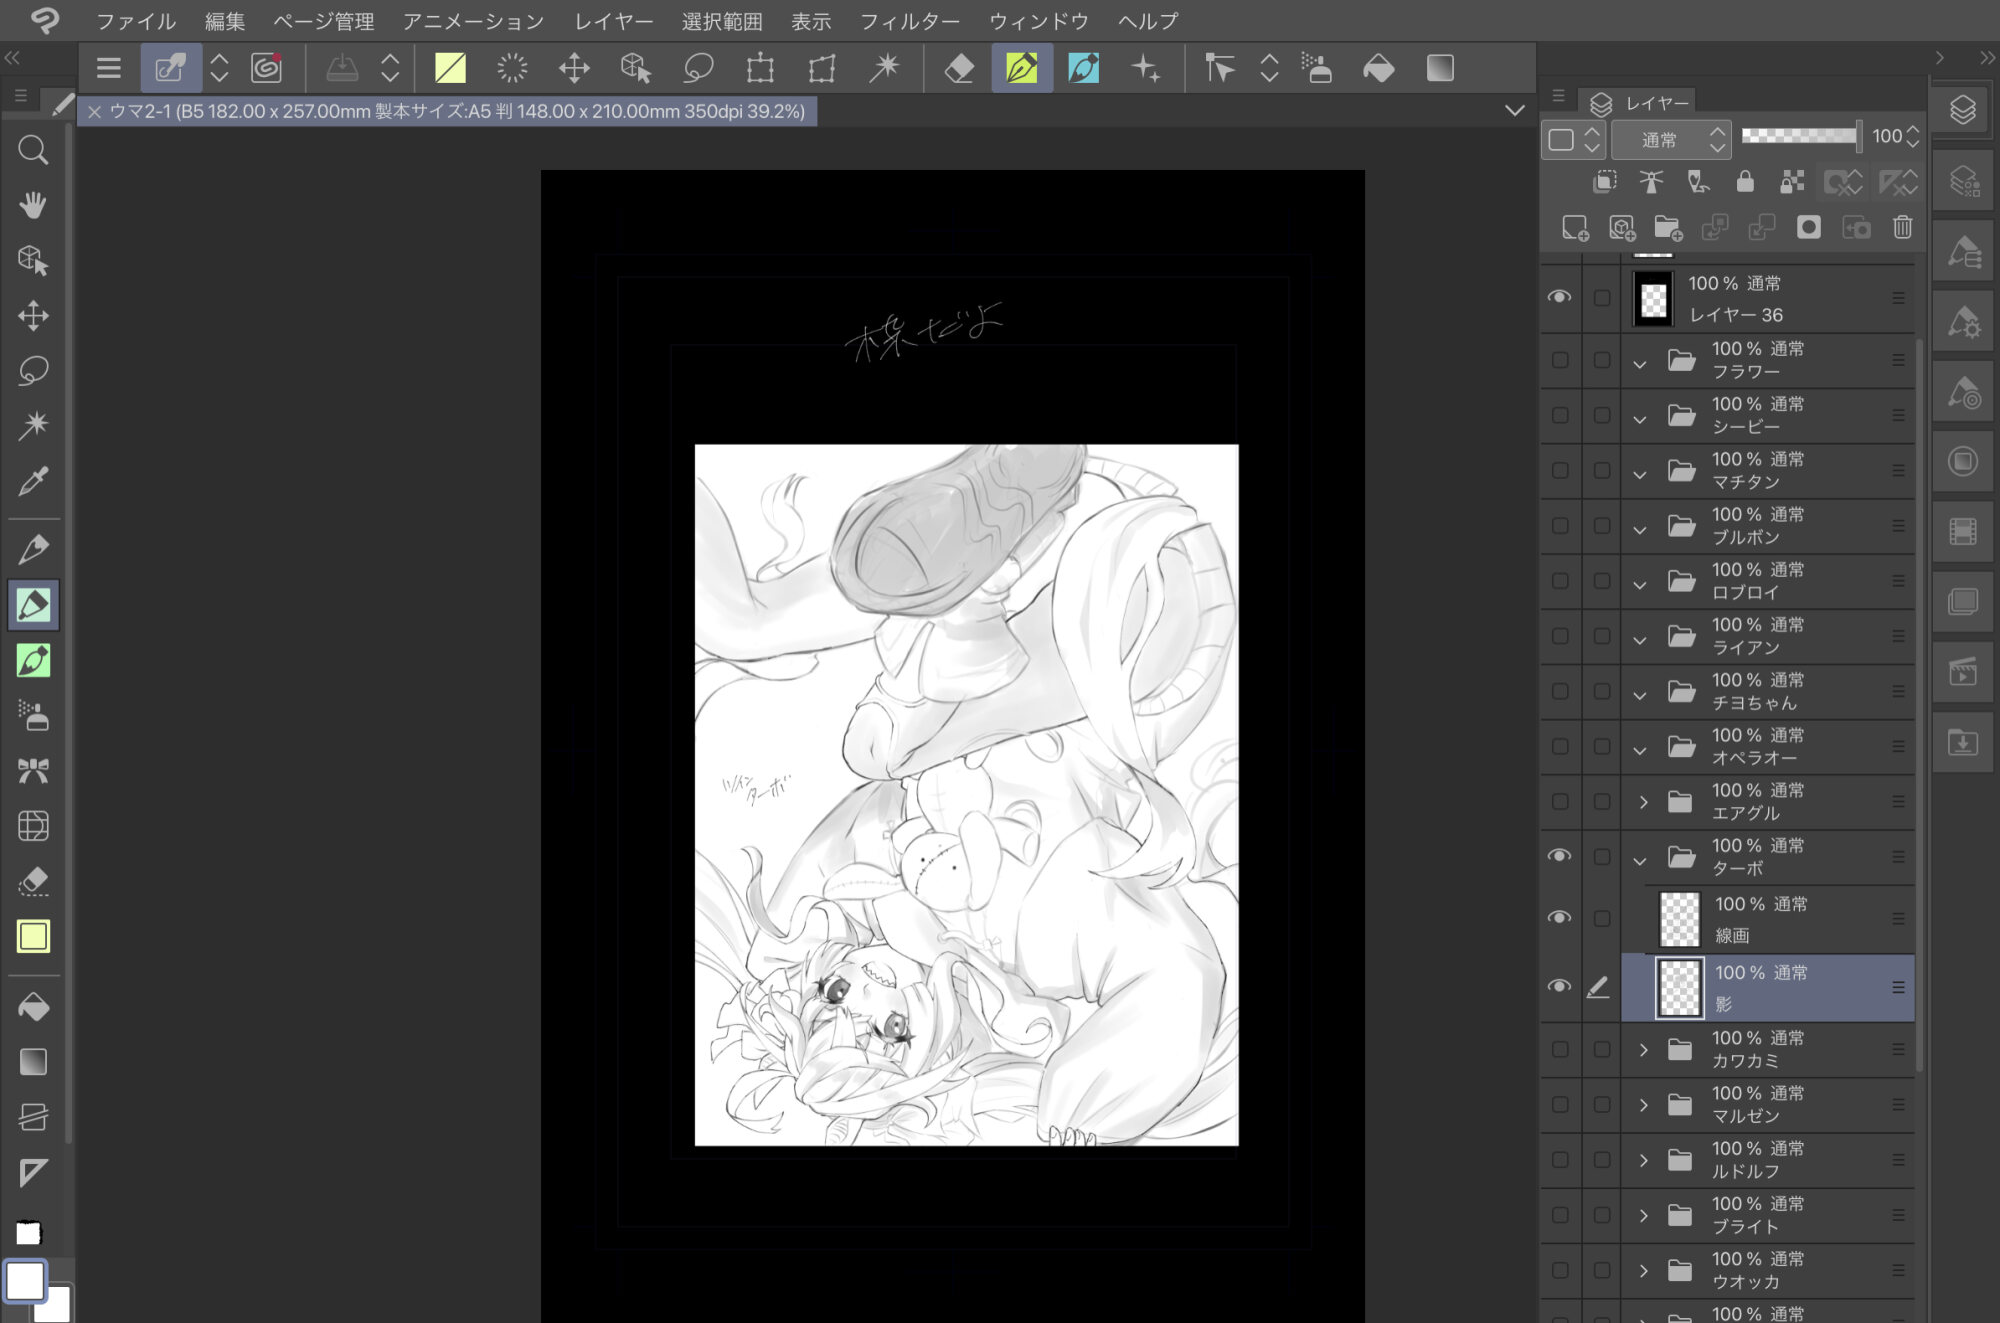Hide the 線画 layer
2000x1323 pixels.
point(1559,918)
